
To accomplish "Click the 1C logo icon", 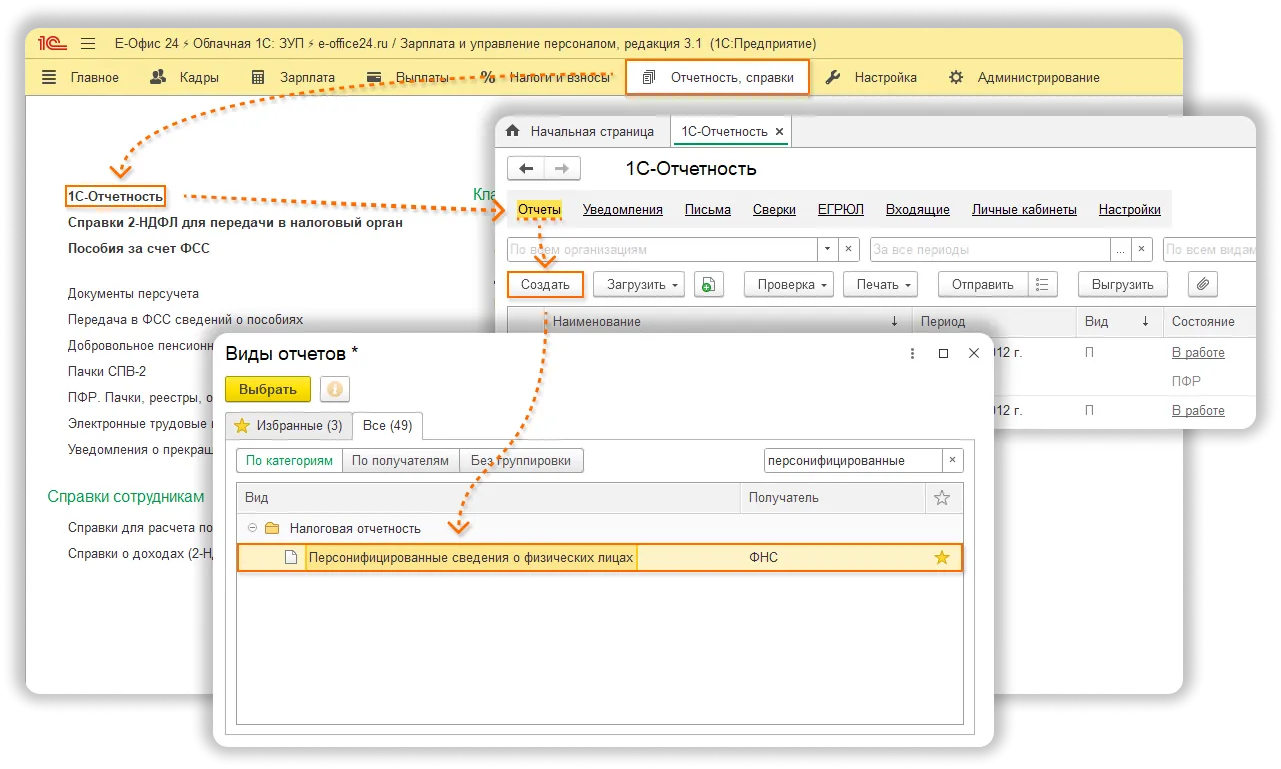I will point(50,43).
